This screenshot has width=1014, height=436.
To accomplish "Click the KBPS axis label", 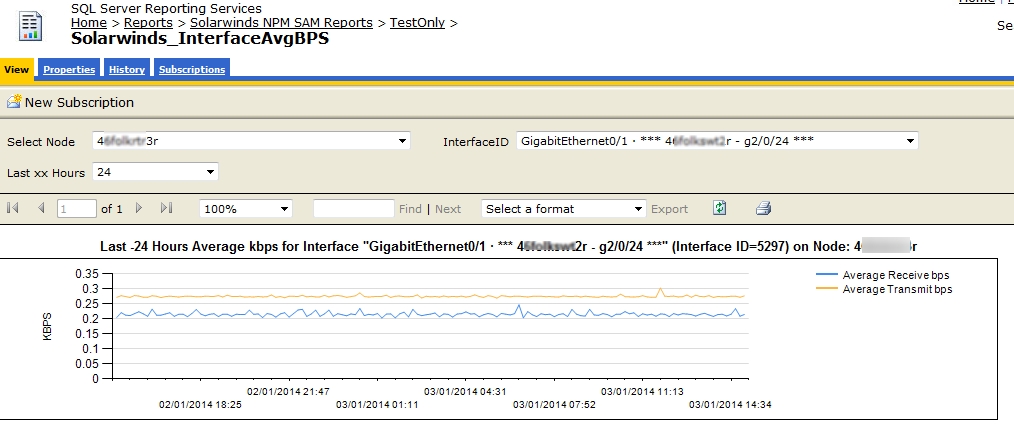I will tap(47, 326).
